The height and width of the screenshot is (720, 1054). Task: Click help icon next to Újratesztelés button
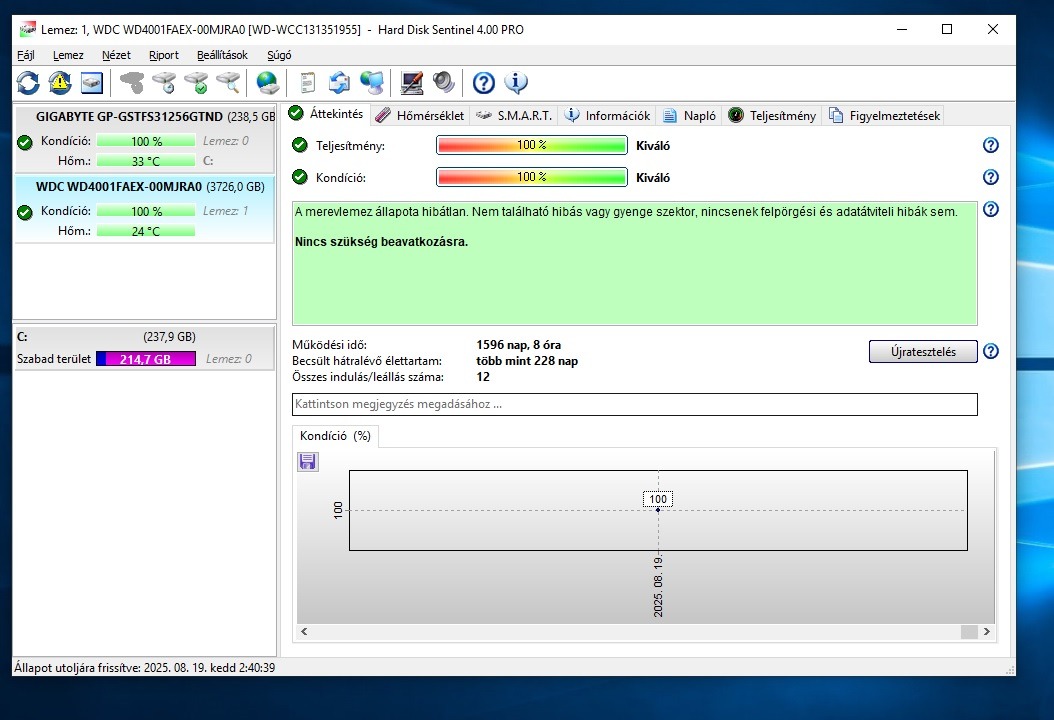click(x=991, y=351)
